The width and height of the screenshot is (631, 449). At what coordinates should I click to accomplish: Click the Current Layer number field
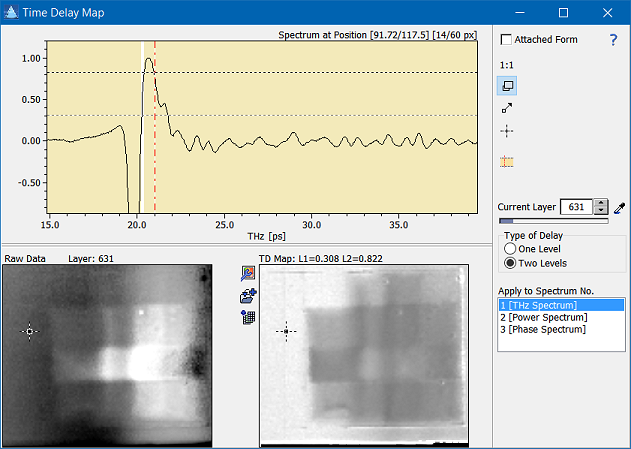pyautogui.click(x=576, y=207)
